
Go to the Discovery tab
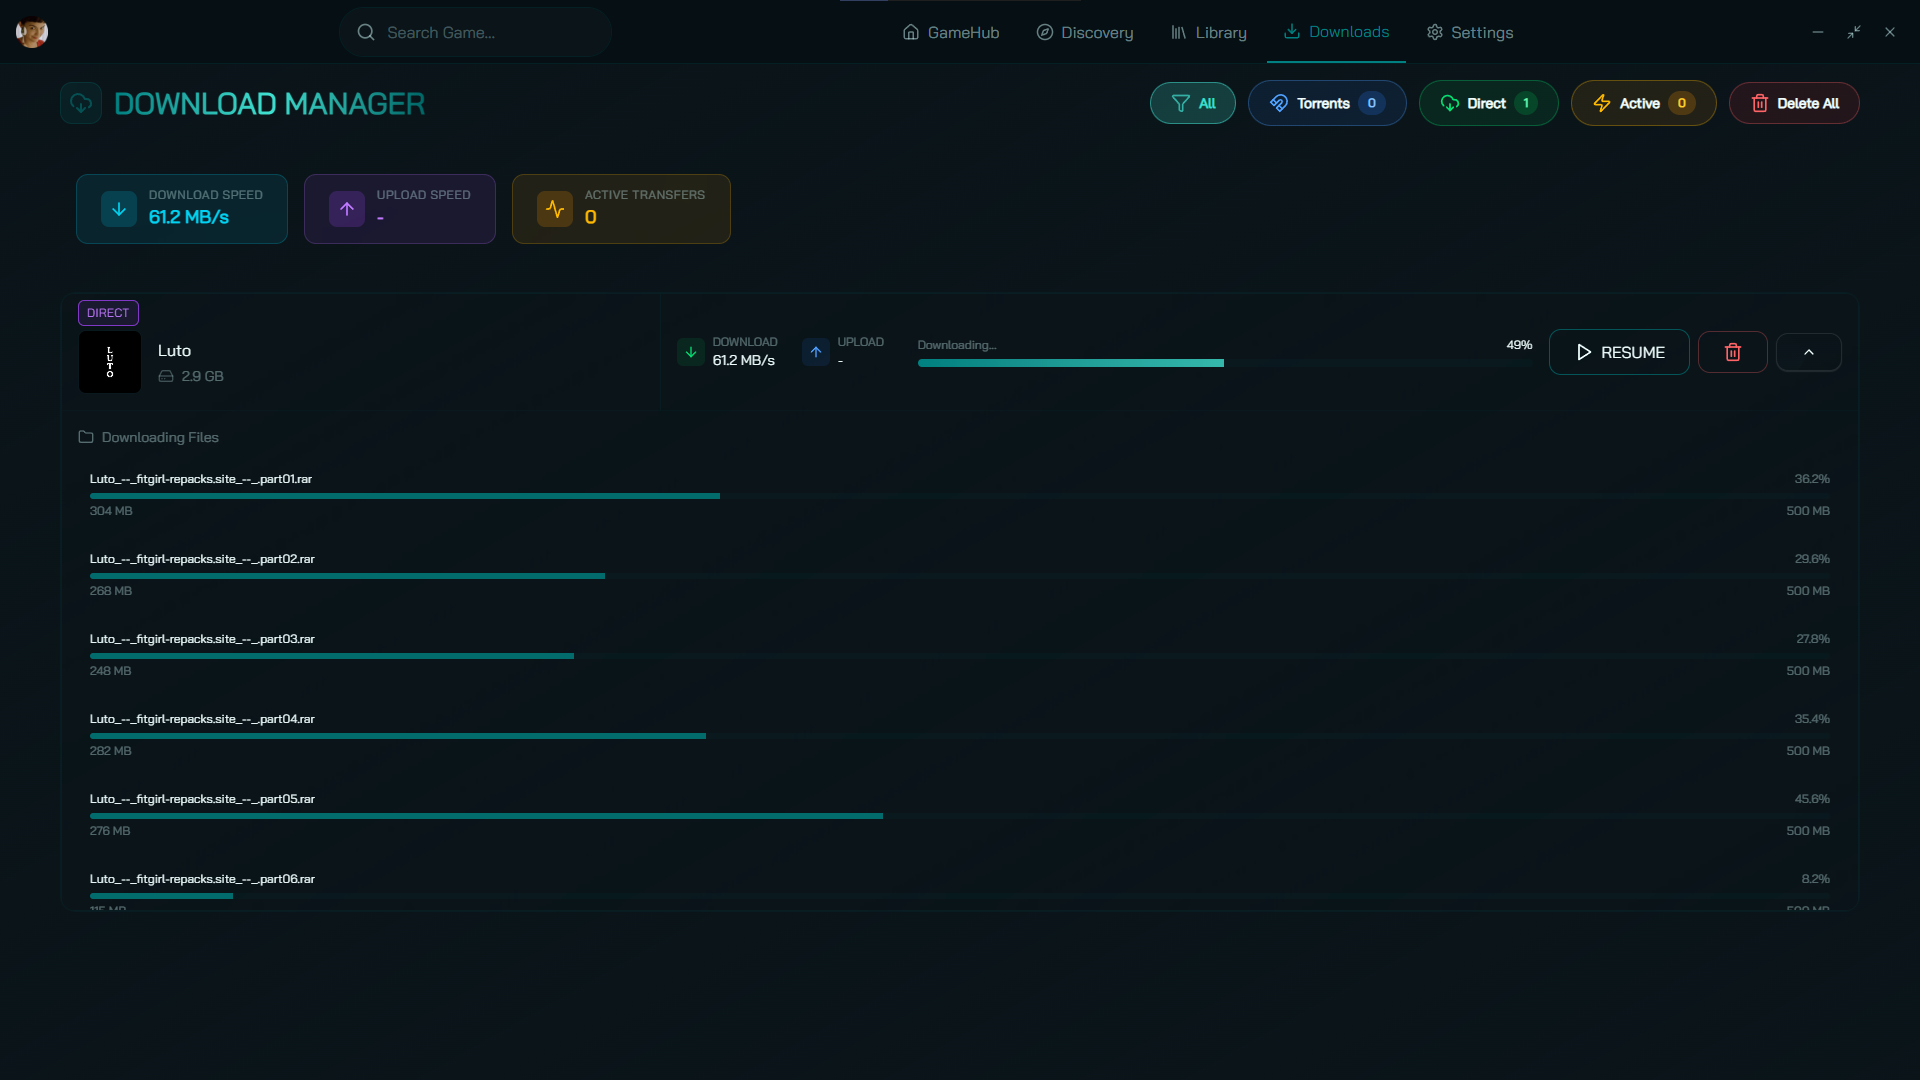(x=1085, y=32)
